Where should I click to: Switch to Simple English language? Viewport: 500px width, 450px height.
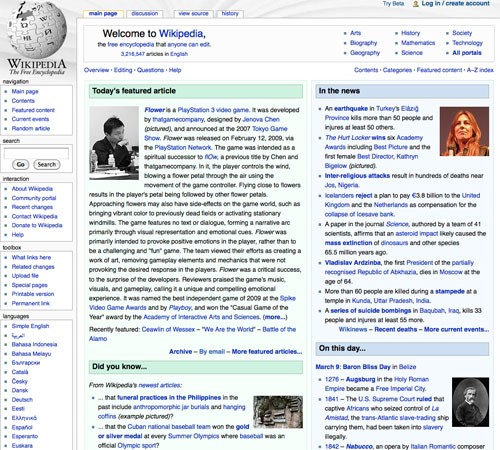(x=30, y=326)
